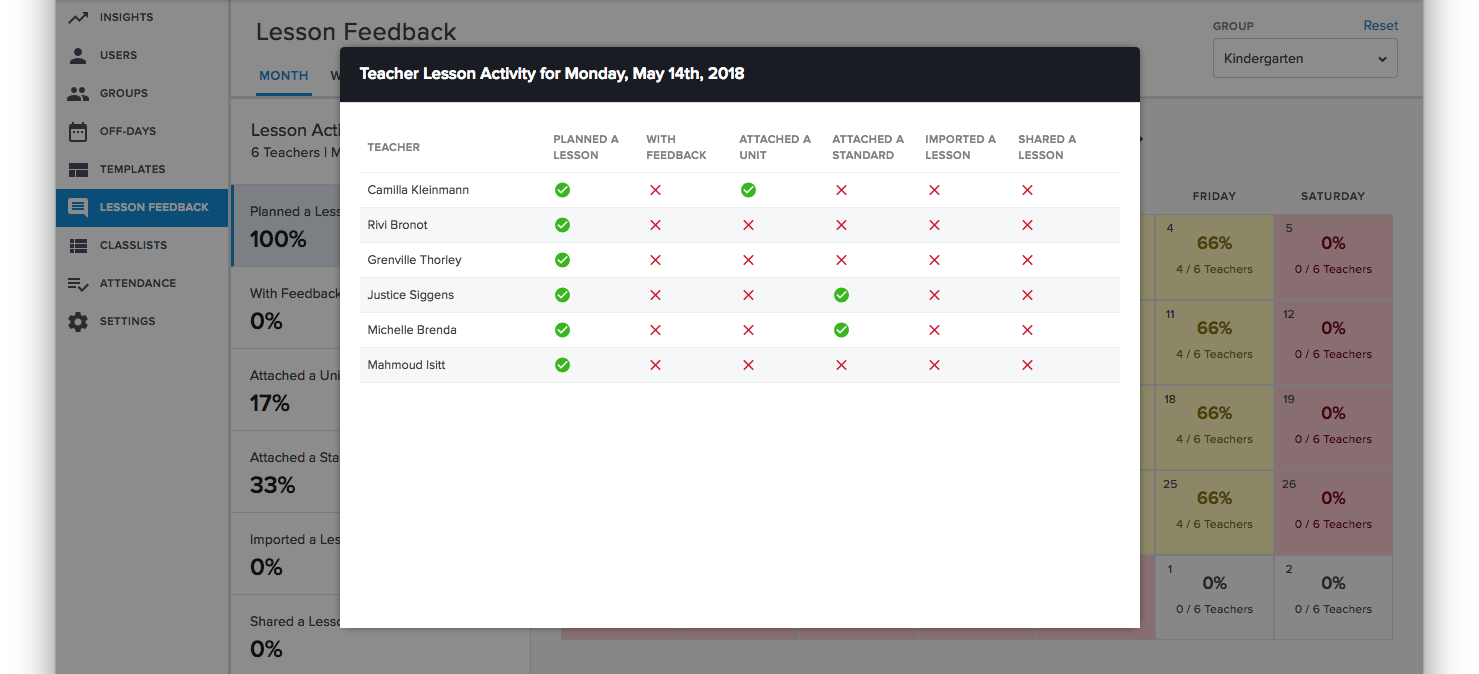Open the Kindergarten group dropdown
This screenshot has width=1479, height=674.
click(1305, 59)
